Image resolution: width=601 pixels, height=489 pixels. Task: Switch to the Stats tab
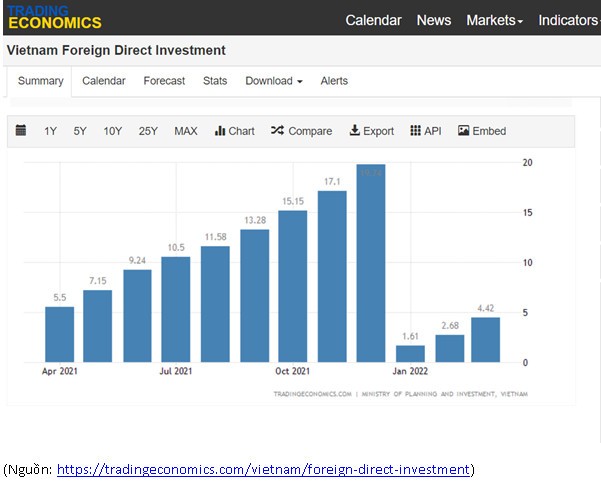pos(215,81)
